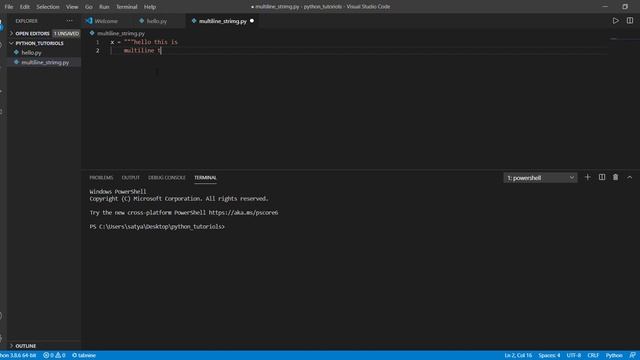Expand the Open Editors section
The image size is (640, 360).
click(32, 33)
